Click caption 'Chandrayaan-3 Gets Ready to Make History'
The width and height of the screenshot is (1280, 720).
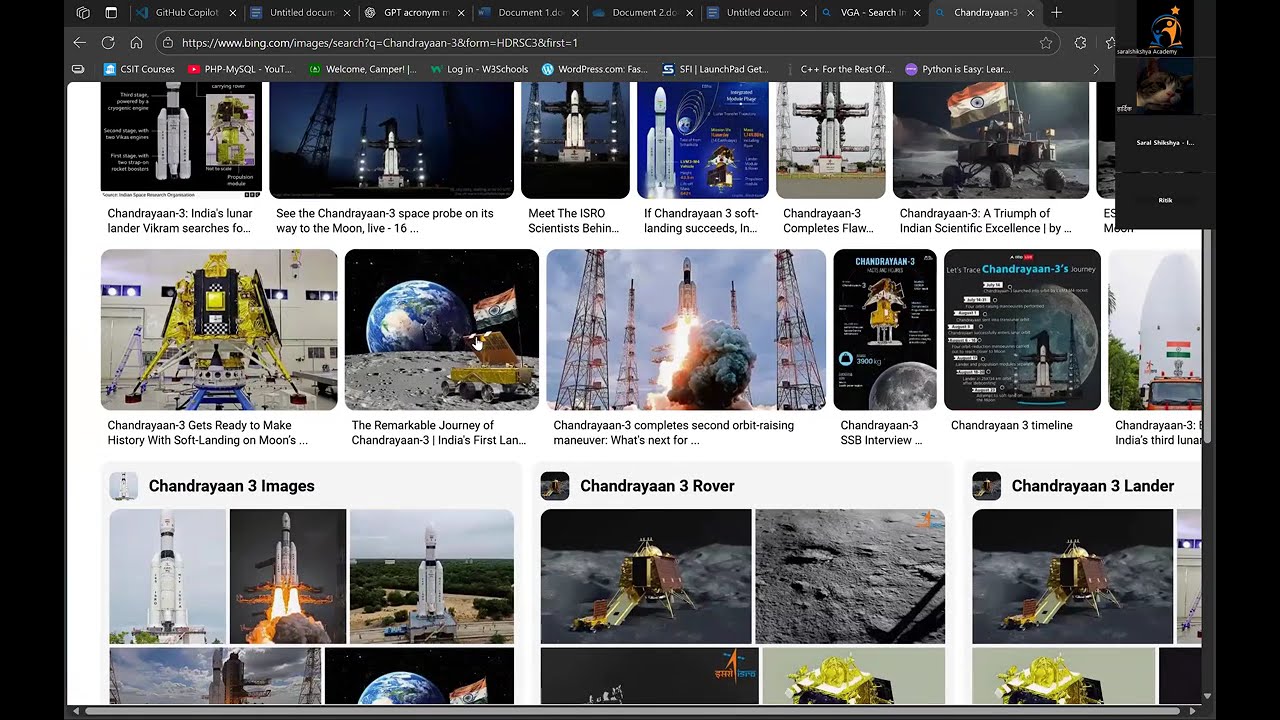208,432
